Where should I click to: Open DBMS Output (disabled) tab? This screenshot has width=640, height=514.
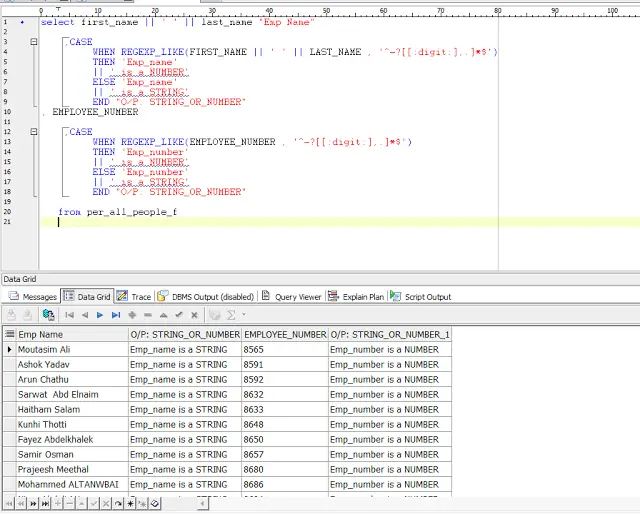point(206,296)
